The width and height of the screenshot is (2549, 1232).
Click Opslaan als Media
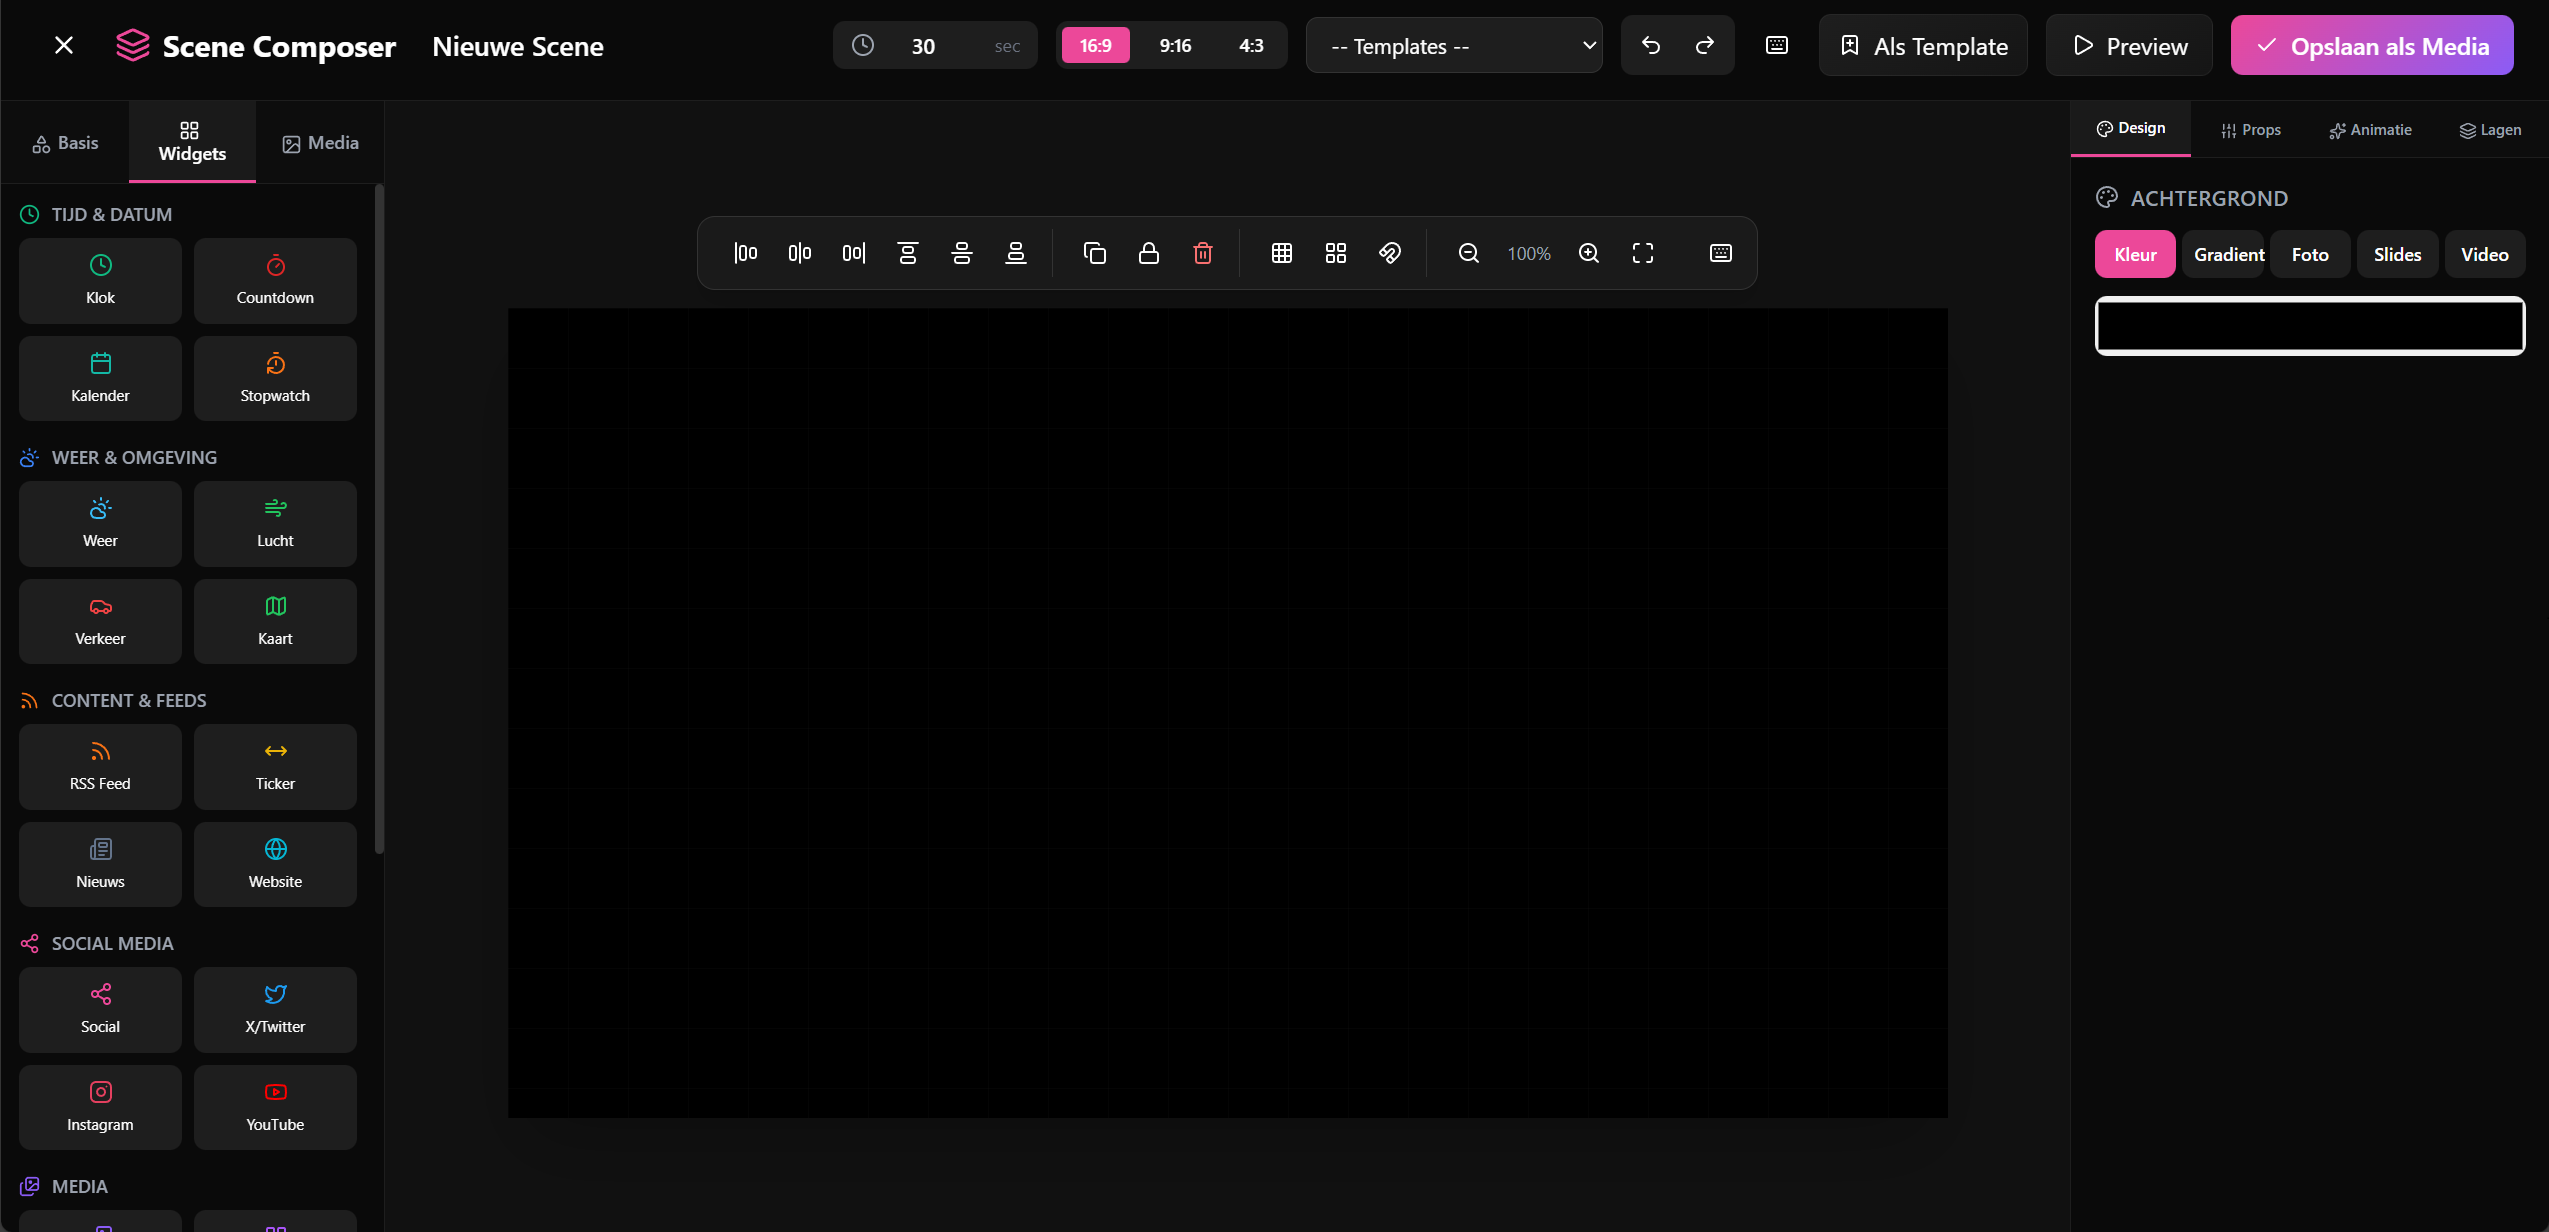[x=2372, y=45]
